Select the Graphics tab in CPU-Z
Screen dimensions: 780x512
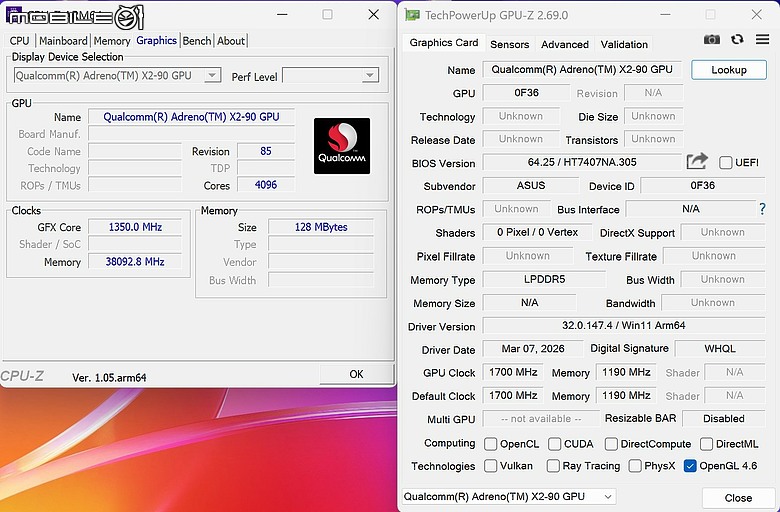(156, 40)
